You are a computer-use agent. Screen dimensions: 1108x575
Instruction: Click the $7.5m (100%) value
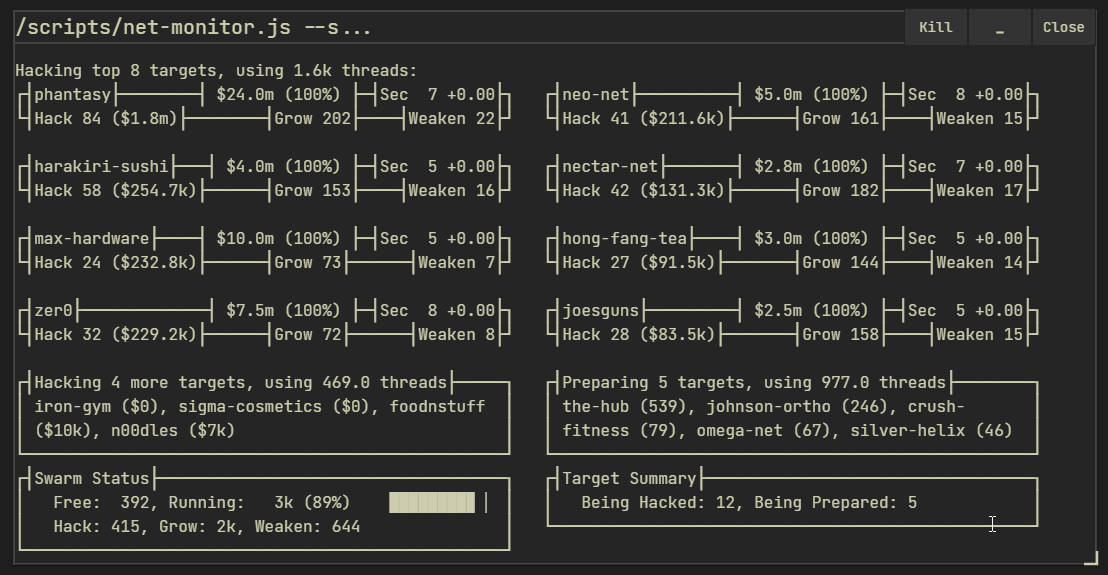(x=283, y=311)
